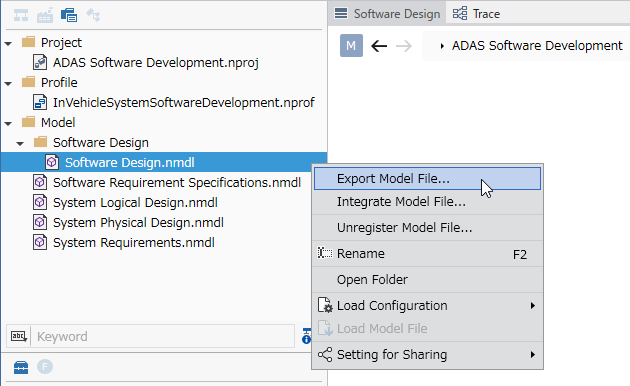Click the Model folder icon
The image size is (630, 386).
[x=28, y=122]
